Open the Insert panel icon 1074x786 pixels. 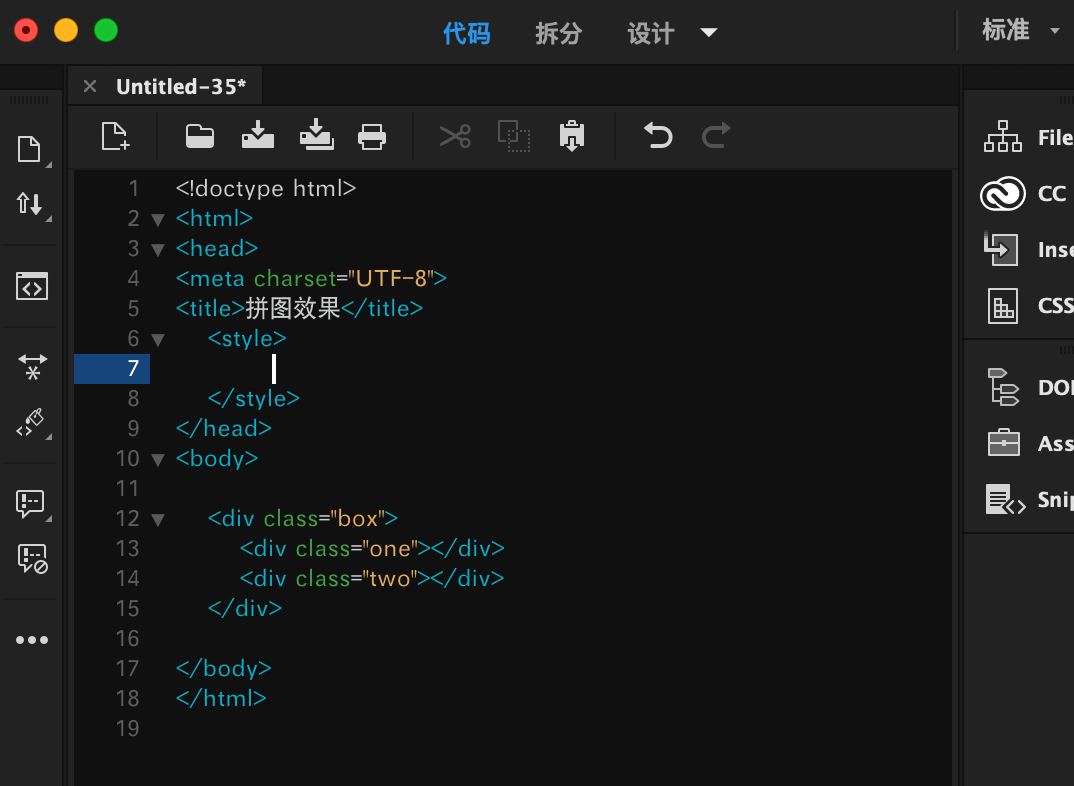[x=1001, y=249]
